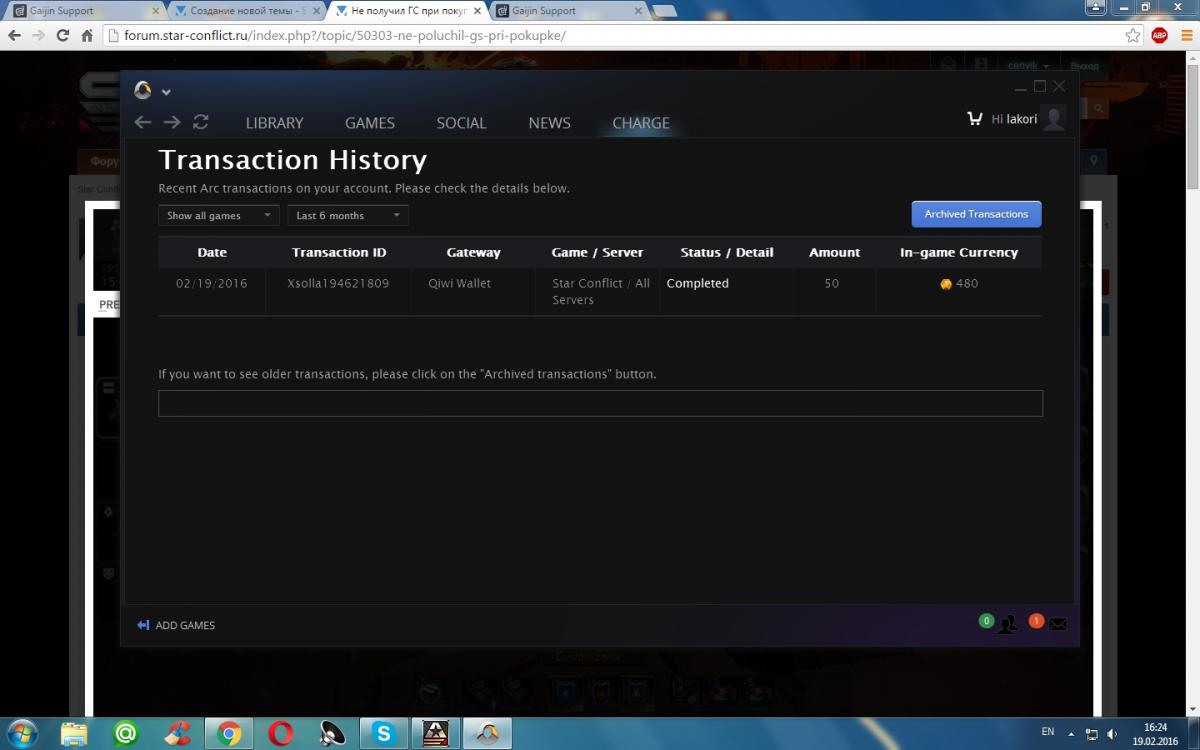
Task: Expand the 'Show all games' dropdown
Action: 219,215
